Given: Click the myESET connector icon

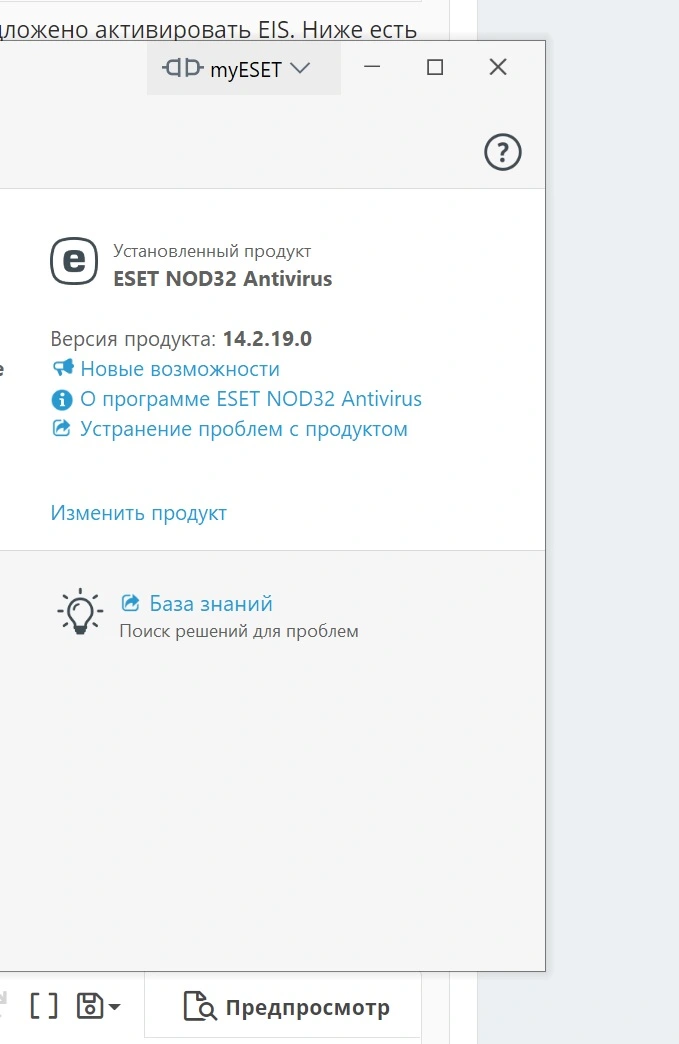Looking at the screenshot, I should [x=182, y=68].
